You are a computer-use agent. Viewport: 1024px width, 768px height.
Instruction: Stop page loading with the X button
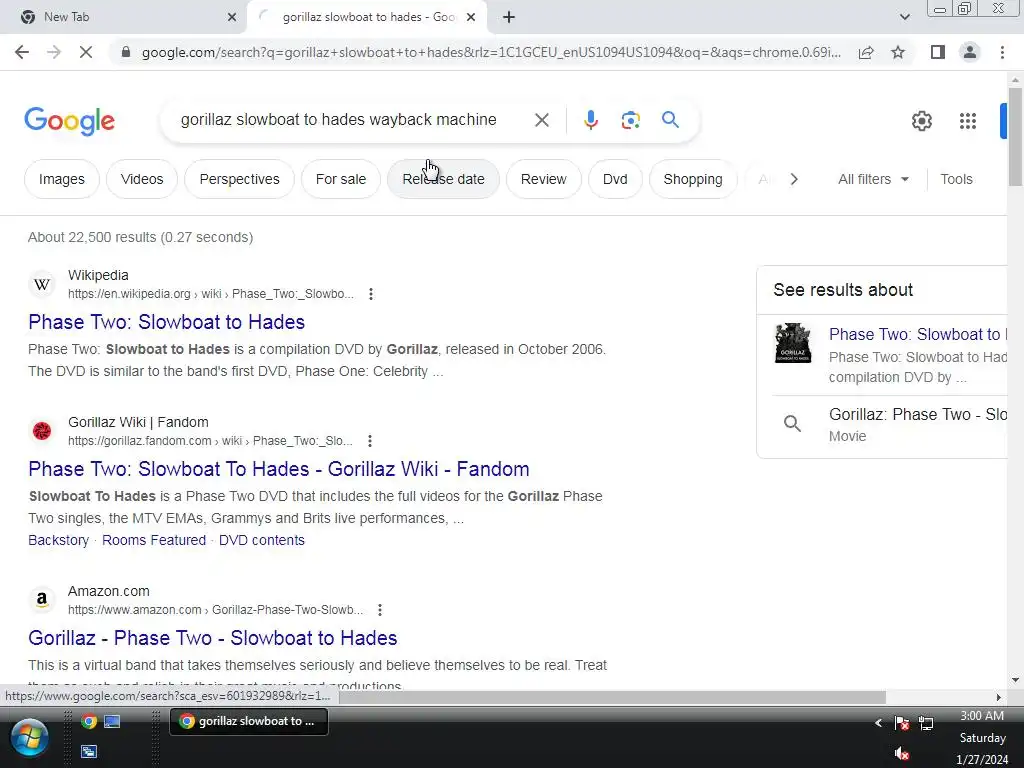pyautogui.click(x=86, y=52)
